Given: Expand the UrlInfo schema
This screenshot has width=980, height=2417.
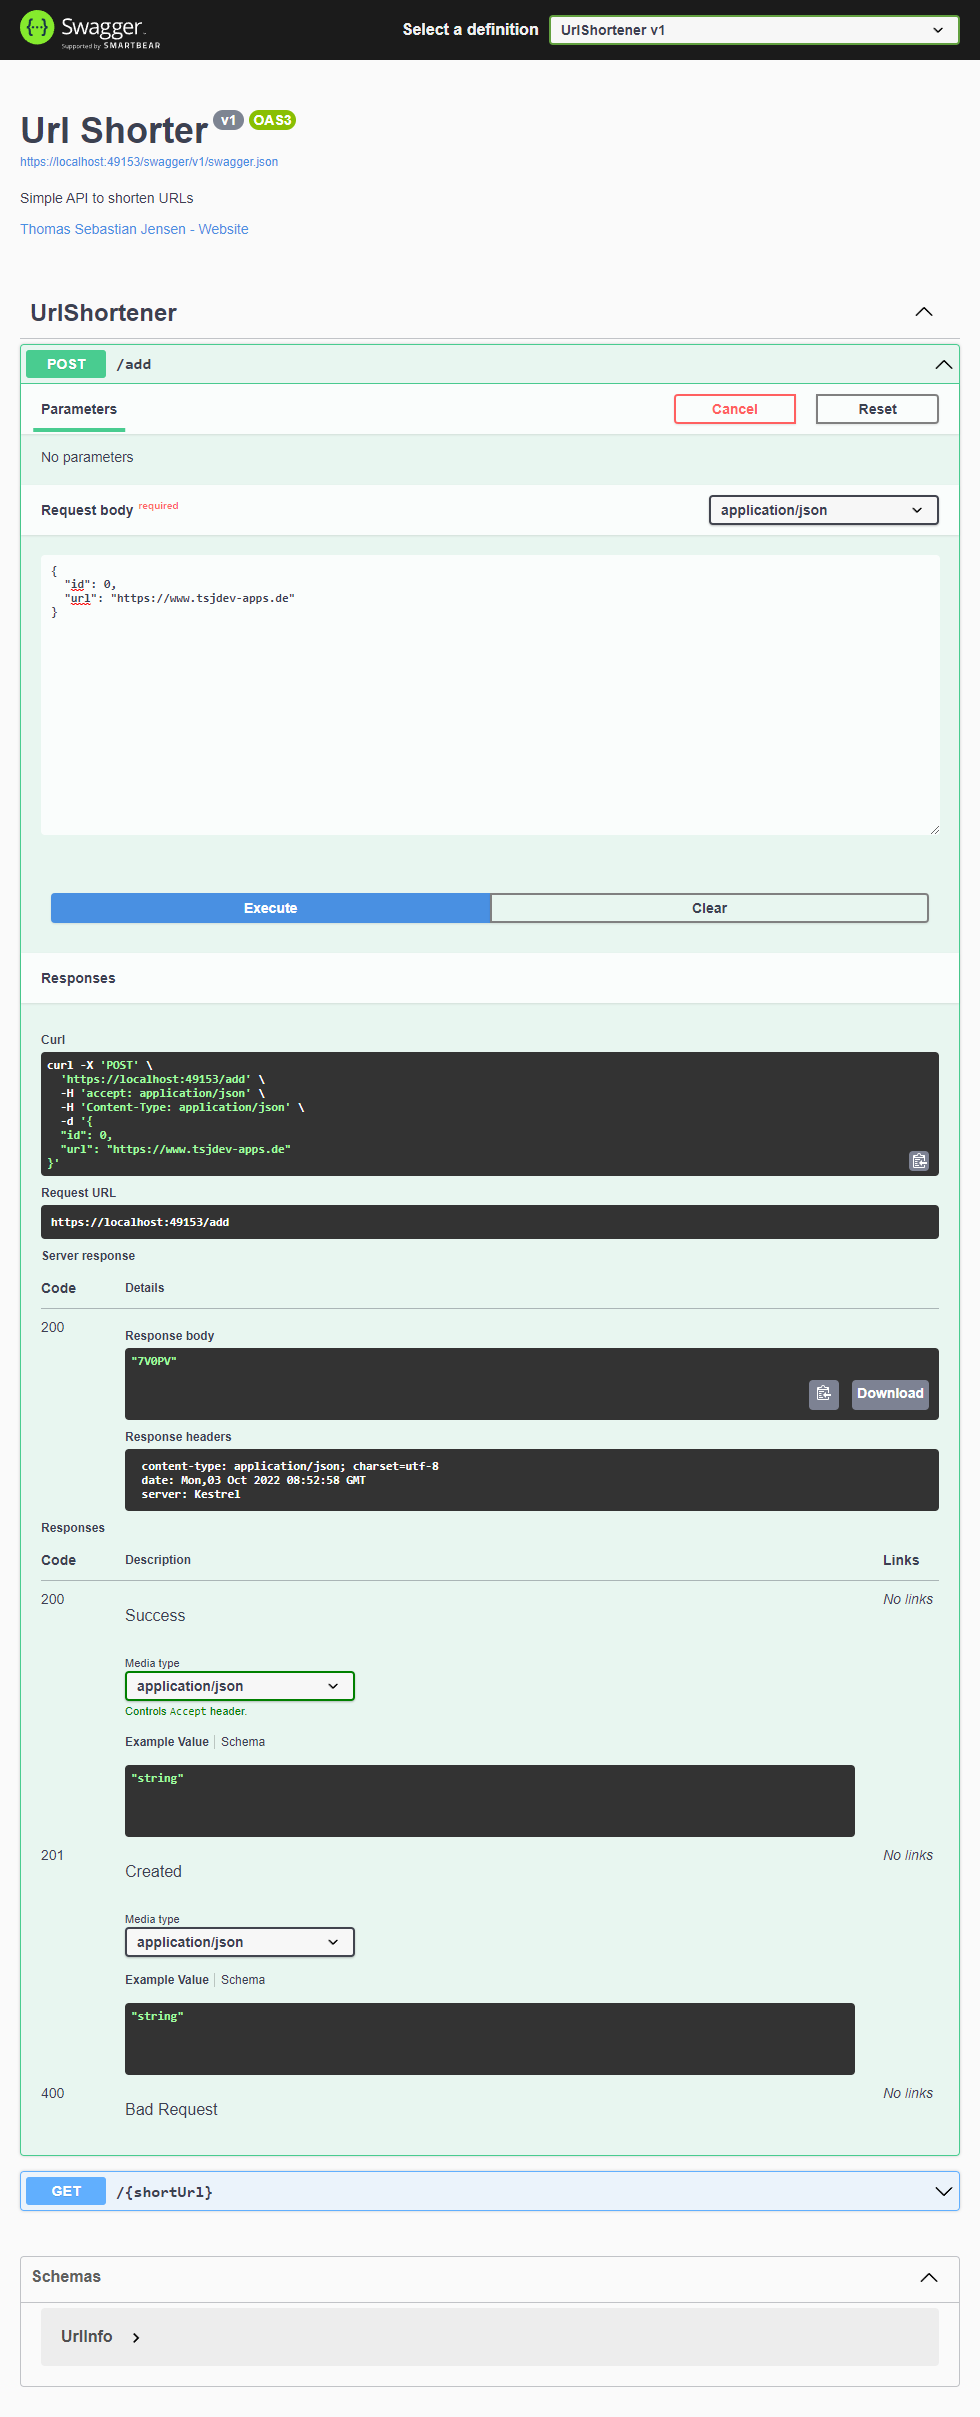Looking at the screenshot, I should click(x=136, y=2337).
